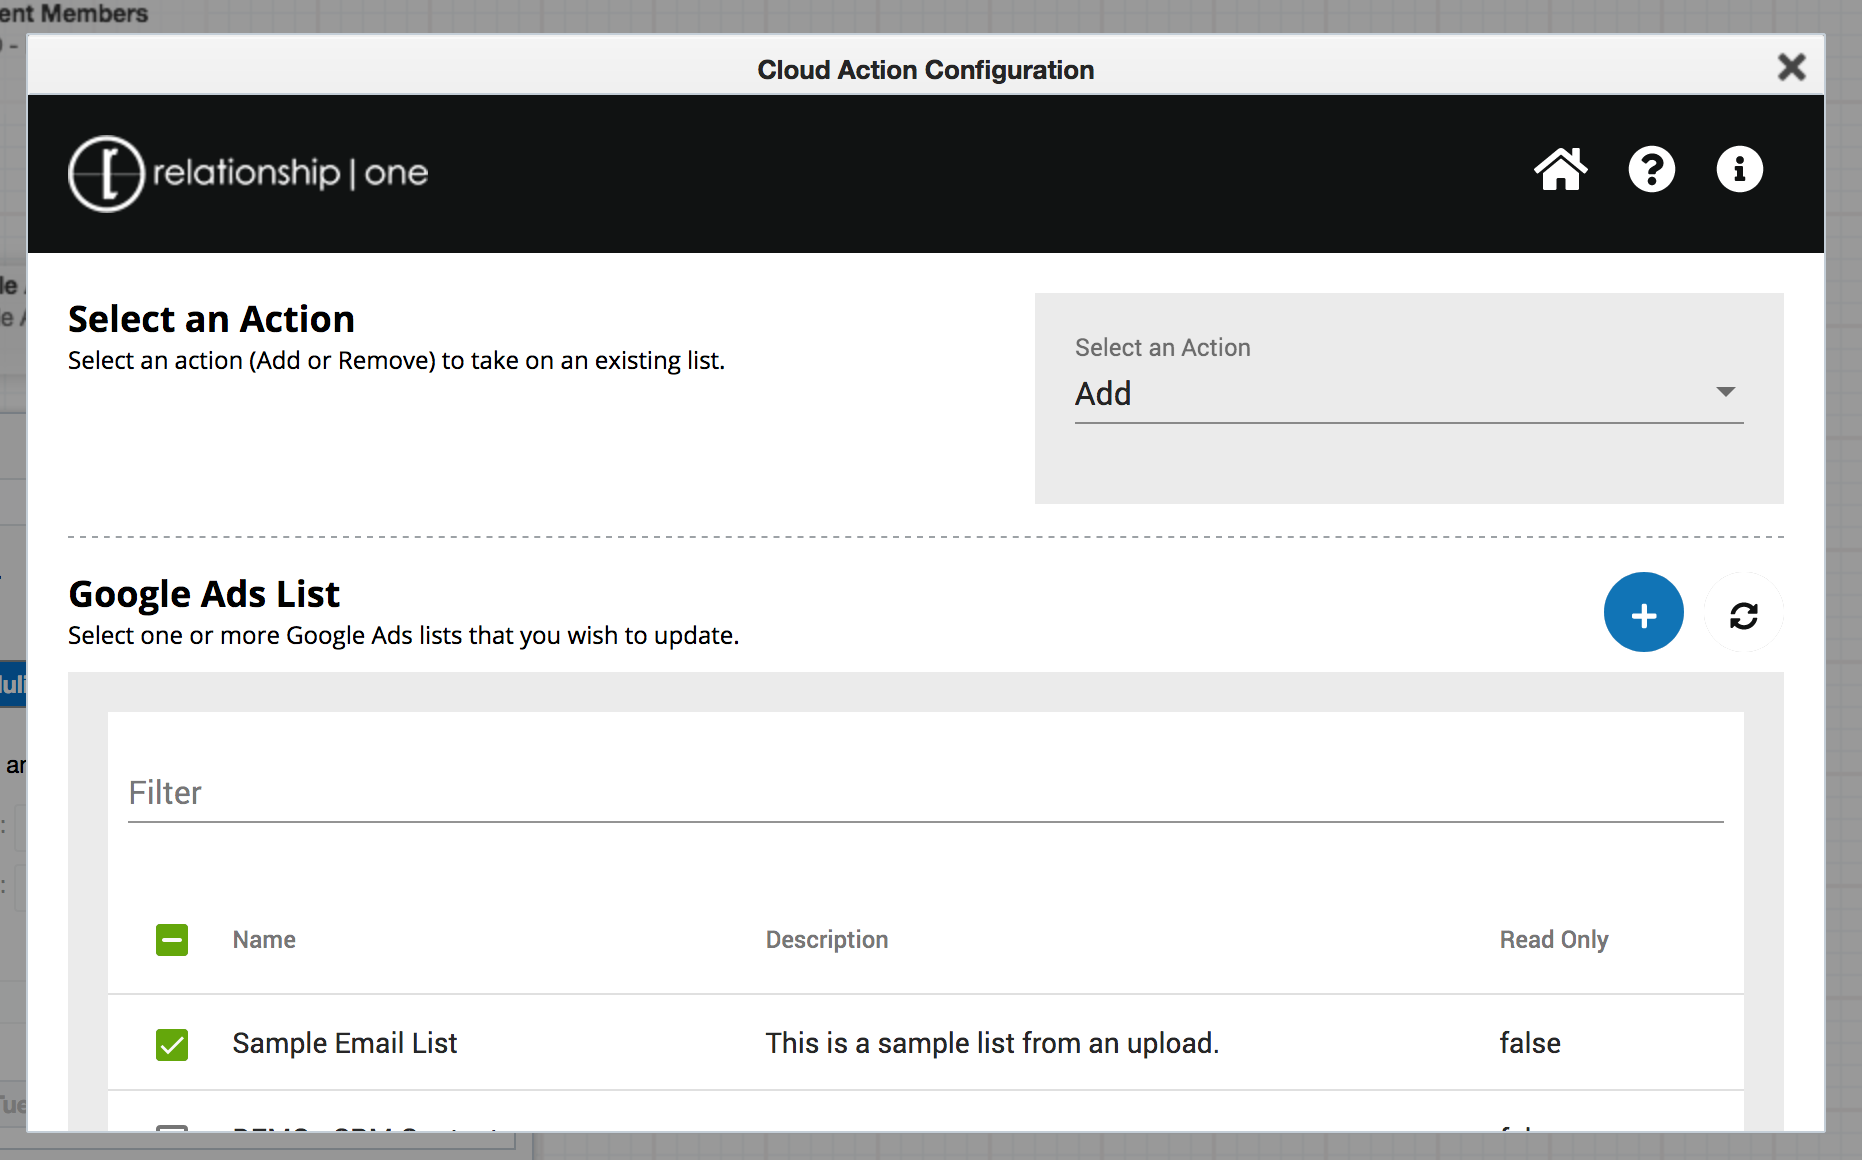1862x1160 pixels.
Task: Open the help question mark icon
Action: pyautogui.click(x=1651, y=169)
